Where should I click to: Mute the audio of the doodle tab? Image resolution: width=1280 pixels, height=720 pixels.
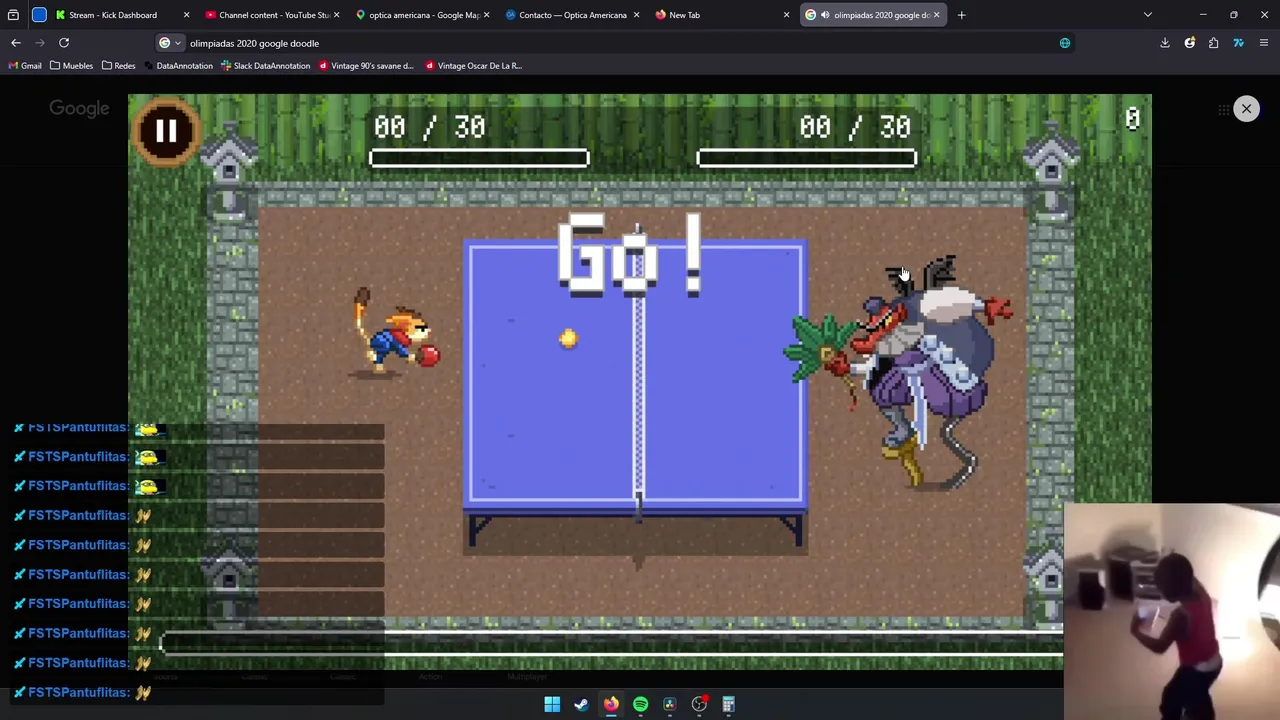(x=825, y=15)
